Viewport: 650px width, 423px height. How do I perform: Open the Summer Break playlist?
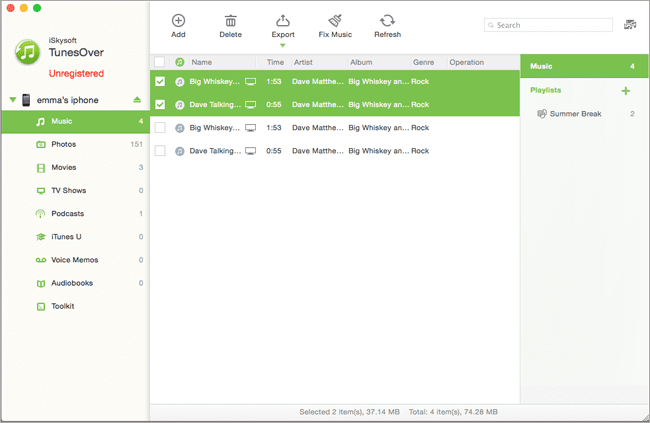tap(584, 114)
